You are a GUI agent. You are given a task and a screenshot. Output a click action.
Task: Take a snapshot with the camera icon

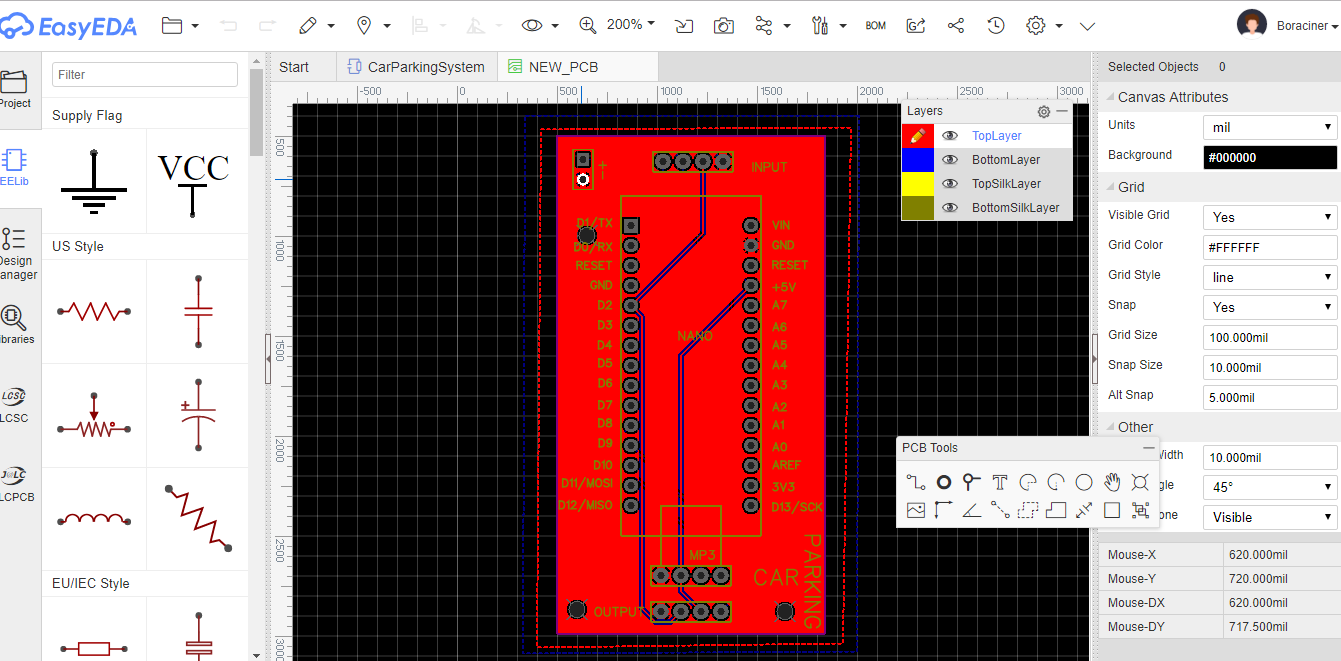coord(724,25)
